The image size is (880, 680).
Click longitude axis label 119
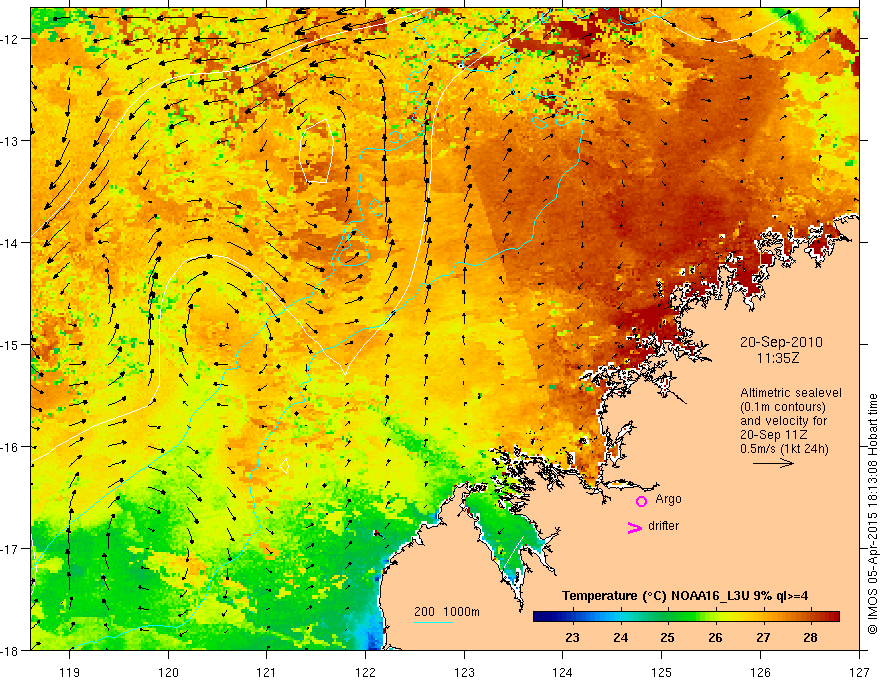tap(70, 672)
